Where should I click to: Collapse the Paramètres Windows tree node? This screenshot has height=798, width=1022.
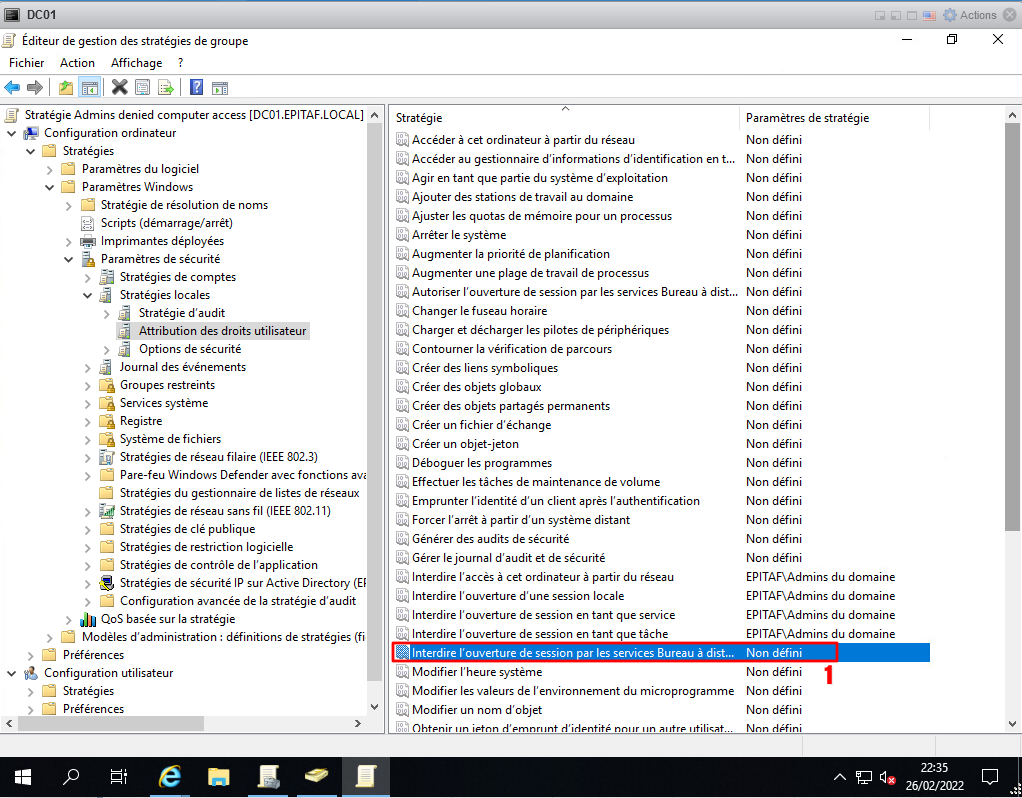coord(50,187)
